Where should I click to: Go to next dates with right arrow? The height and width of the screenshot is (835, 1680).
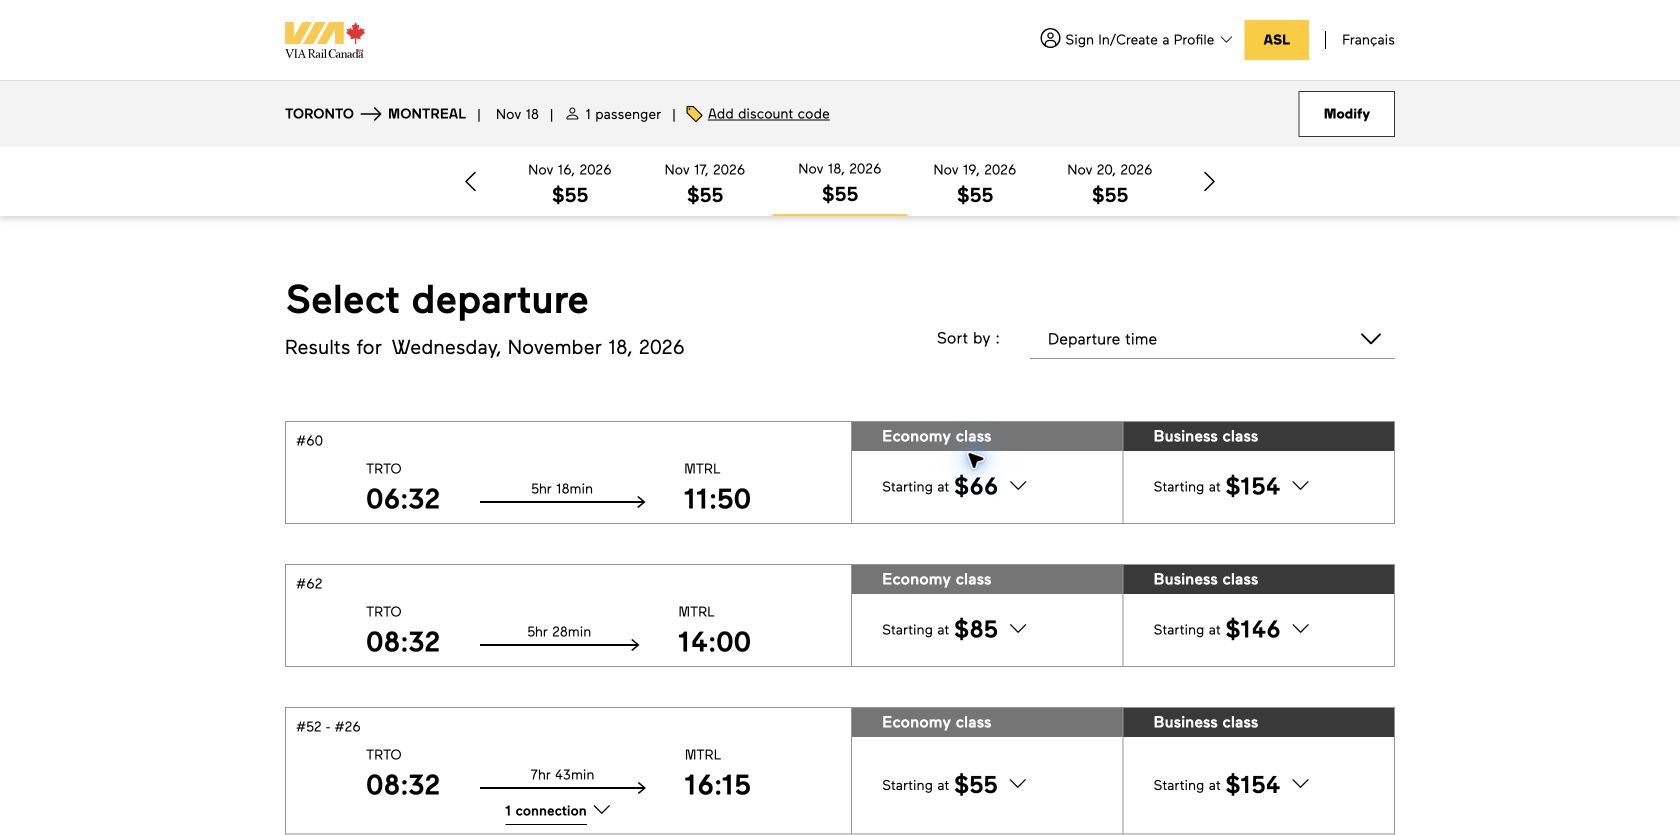[1209, 181]
